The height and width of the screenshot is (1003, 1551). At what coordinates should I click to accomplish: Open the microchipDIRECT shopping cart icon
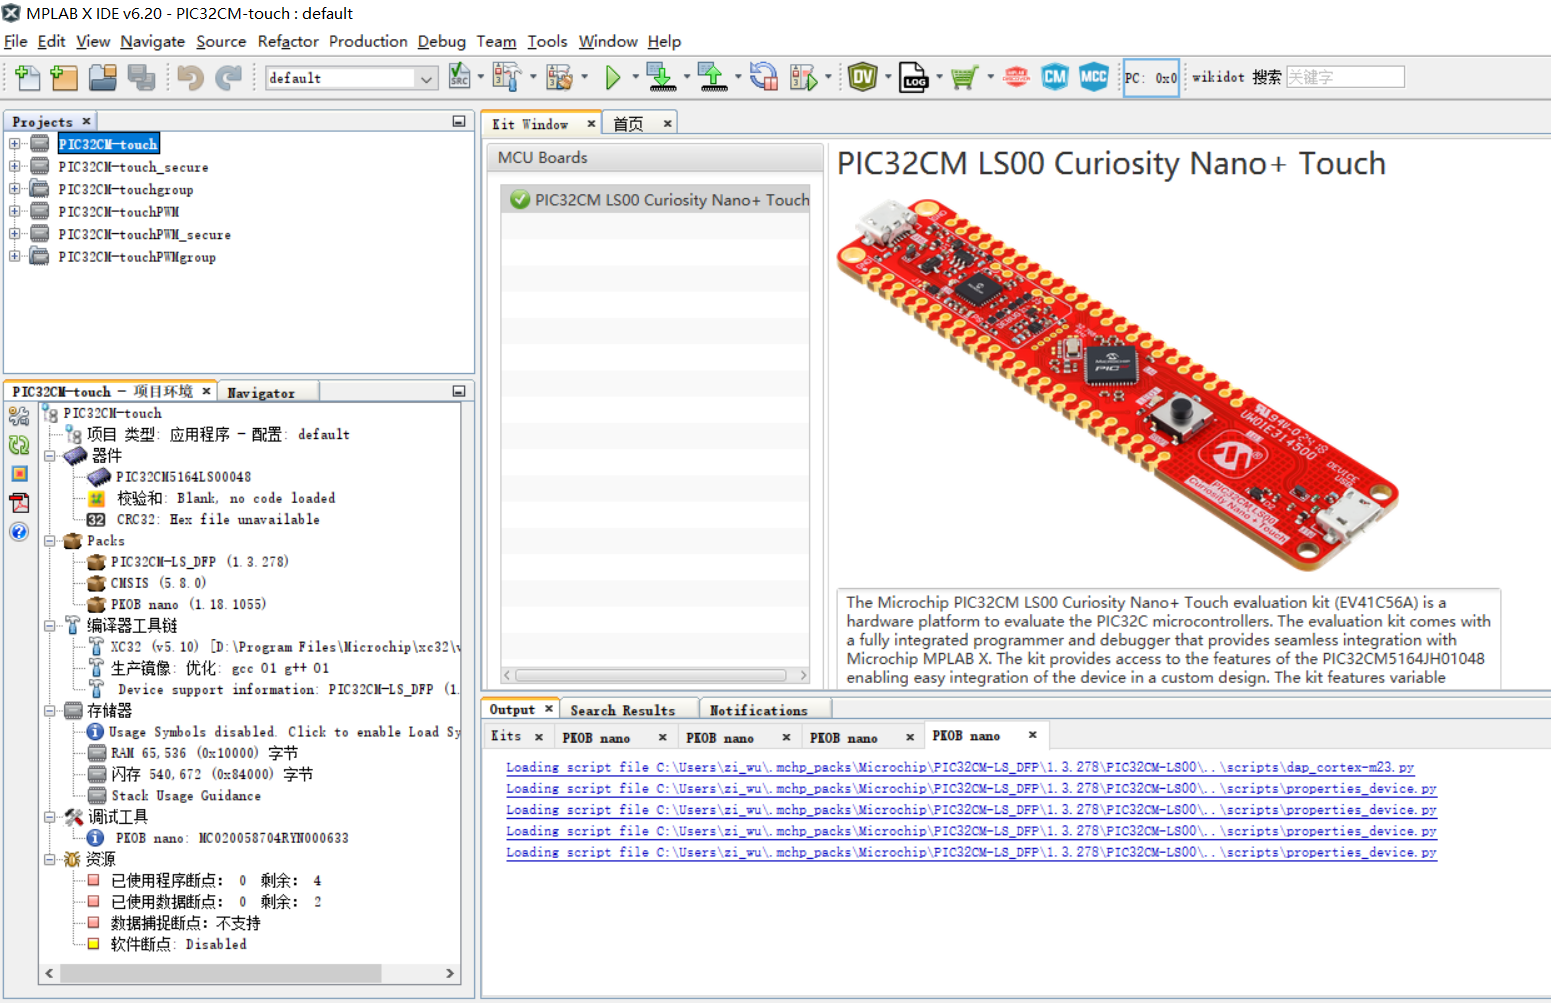coord(964,77)
